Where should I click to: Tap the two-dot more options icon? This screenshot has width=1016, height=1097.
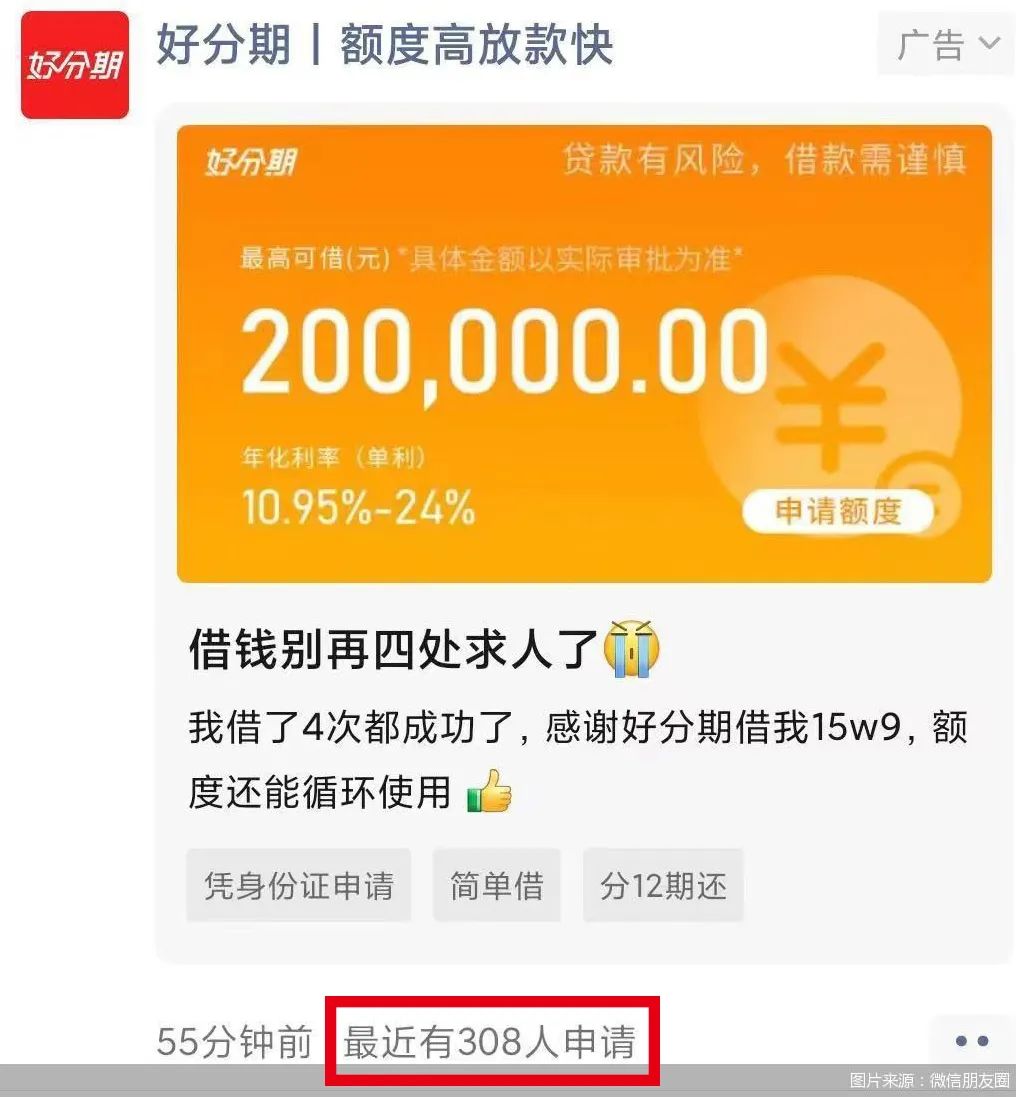click(972, 1041)
